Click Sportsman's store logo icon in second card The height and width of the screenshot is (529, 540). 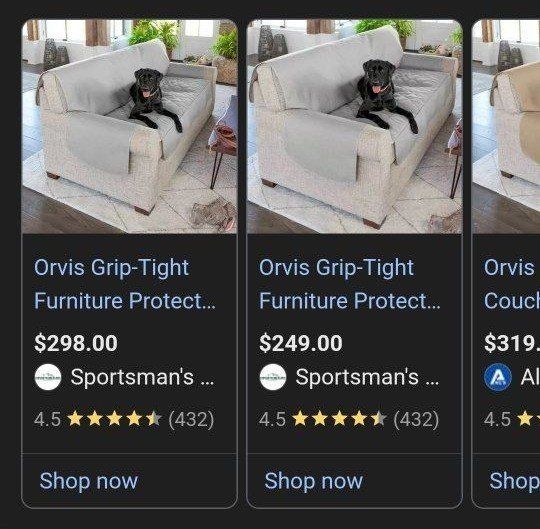pyautogui.click(x=273, y=377)
